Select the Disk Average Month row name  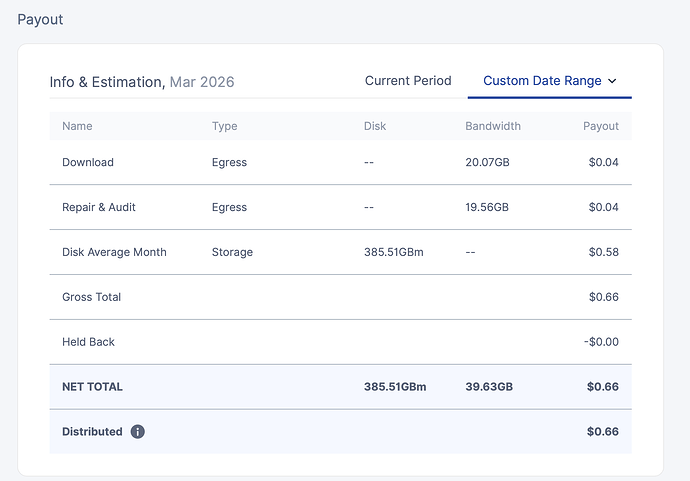[x=114, y=252]
